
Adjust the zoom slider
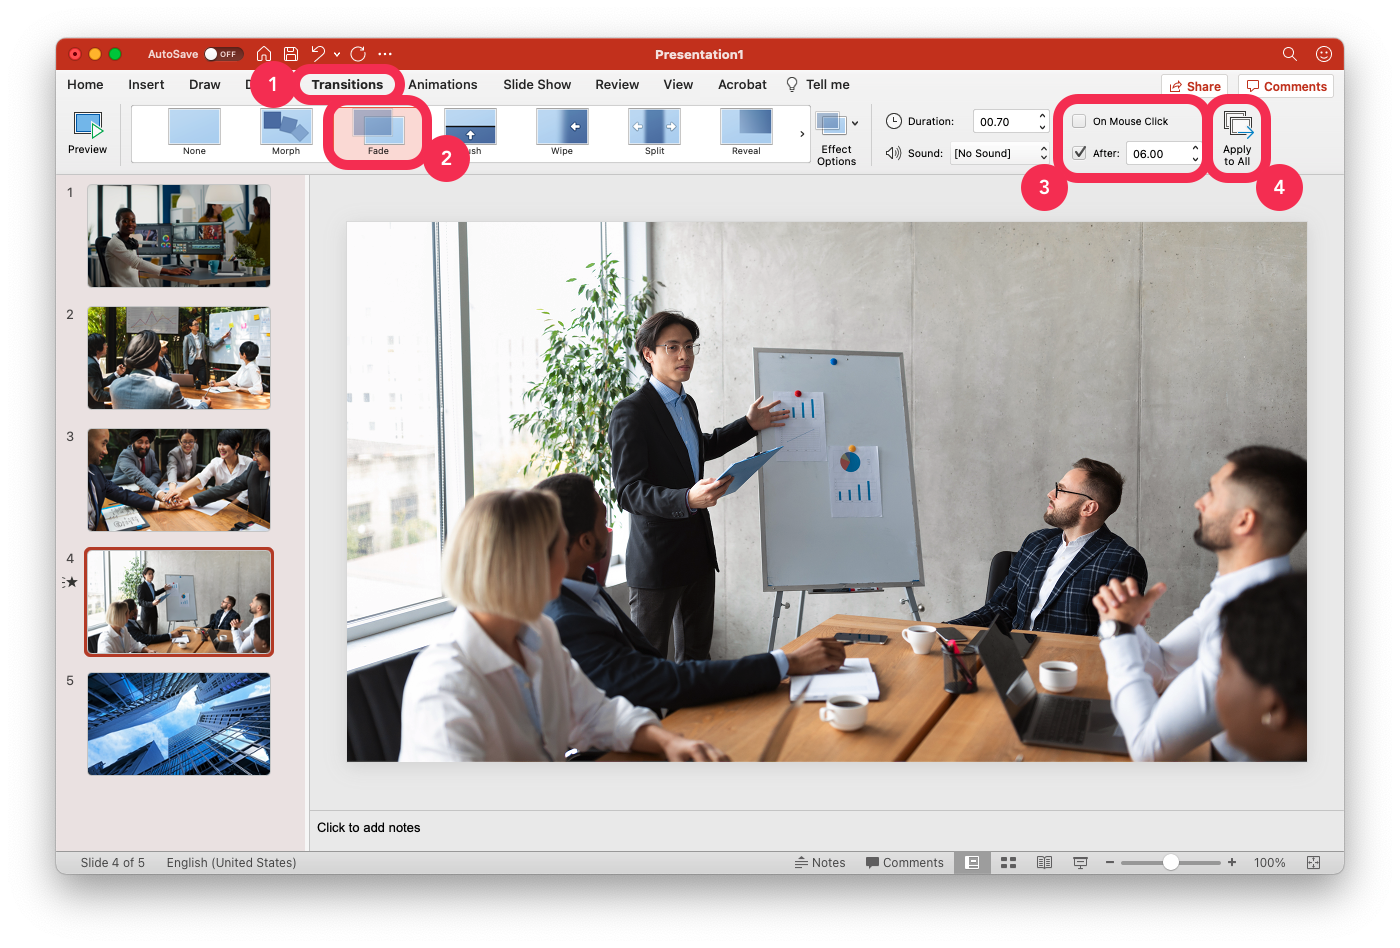[1170, 862]
